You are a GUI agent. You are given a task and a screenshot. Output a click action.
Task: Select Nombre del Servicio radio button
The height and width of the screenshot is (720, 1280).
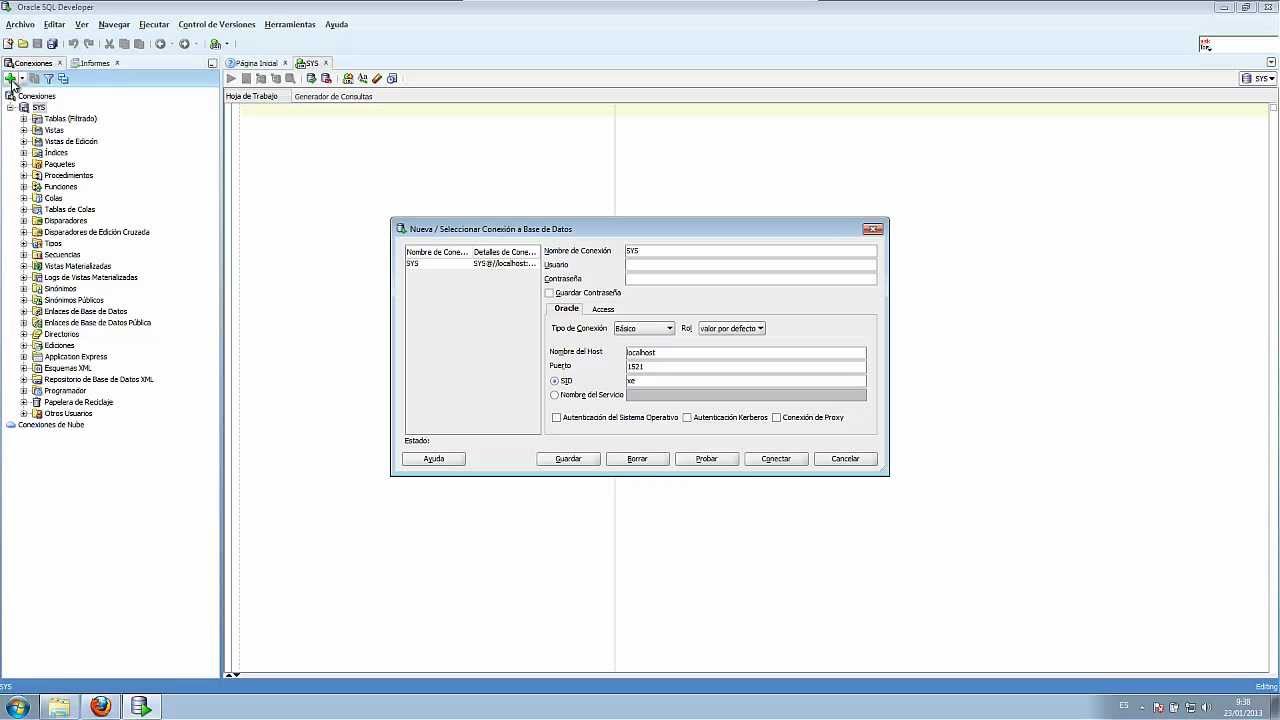[x=554, y=395]
